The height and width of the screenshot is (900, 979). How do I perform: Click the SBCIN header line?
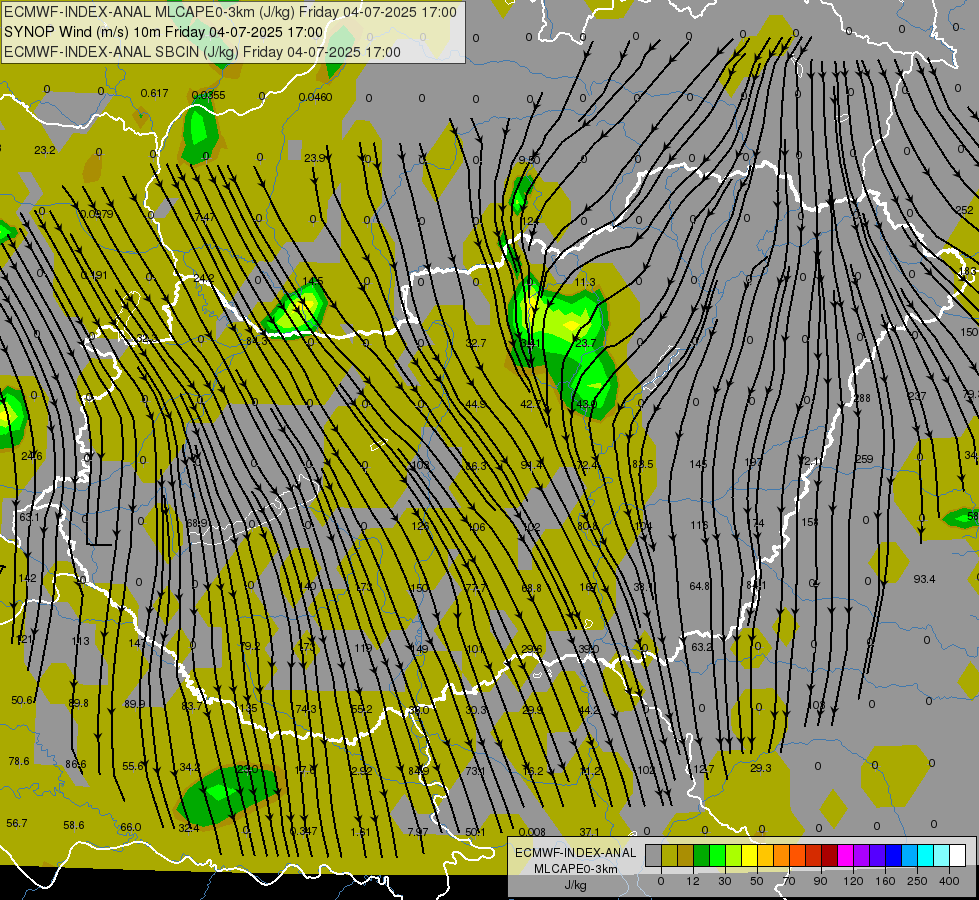point(202,52)
